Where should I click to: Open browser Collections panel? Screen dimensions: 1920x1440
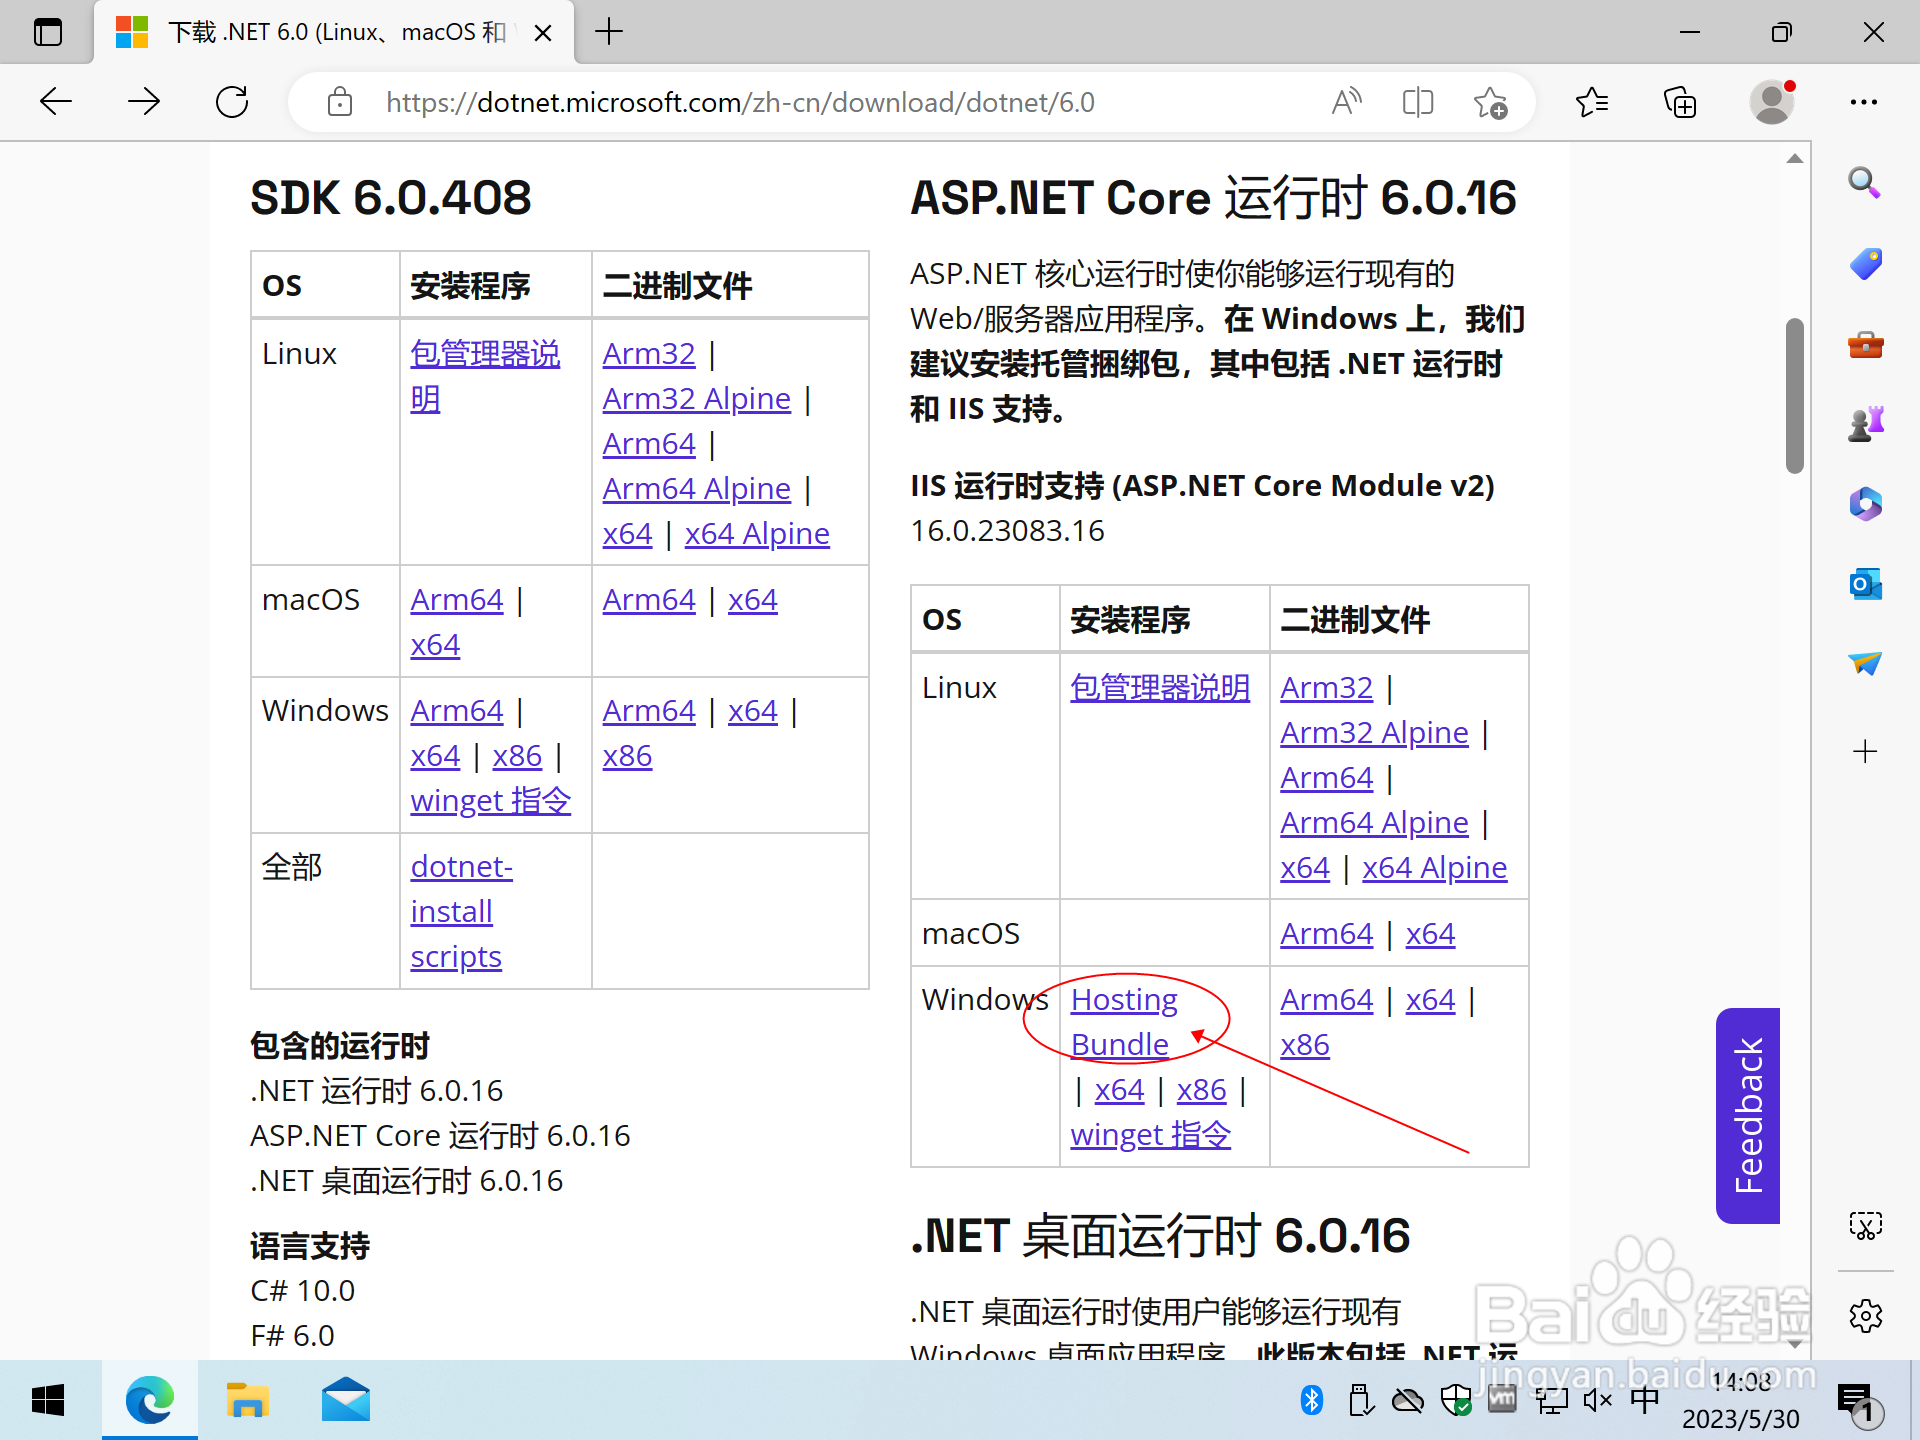pos(1680,102)
